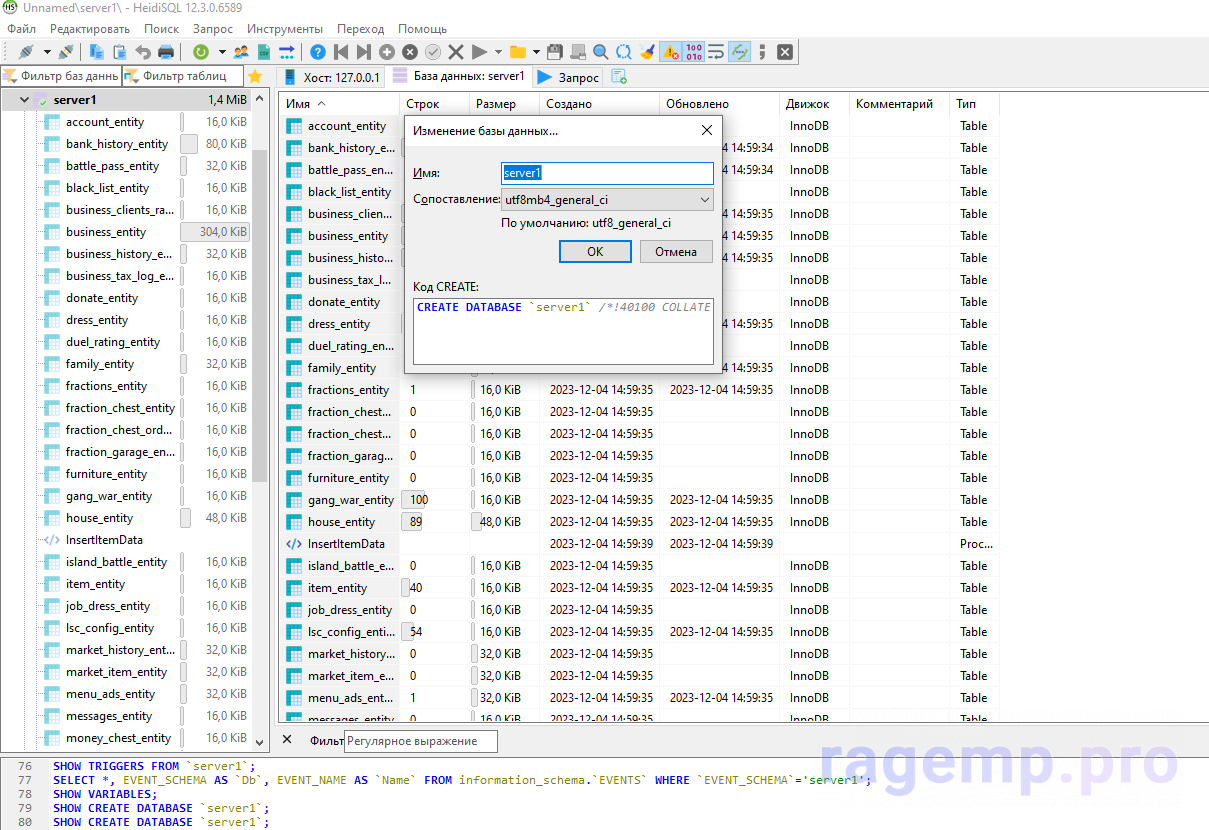This screenshot has width=1209, height=830.
Task: Toggle the highlighted green sync icon
Action: [x=740, y=52]
